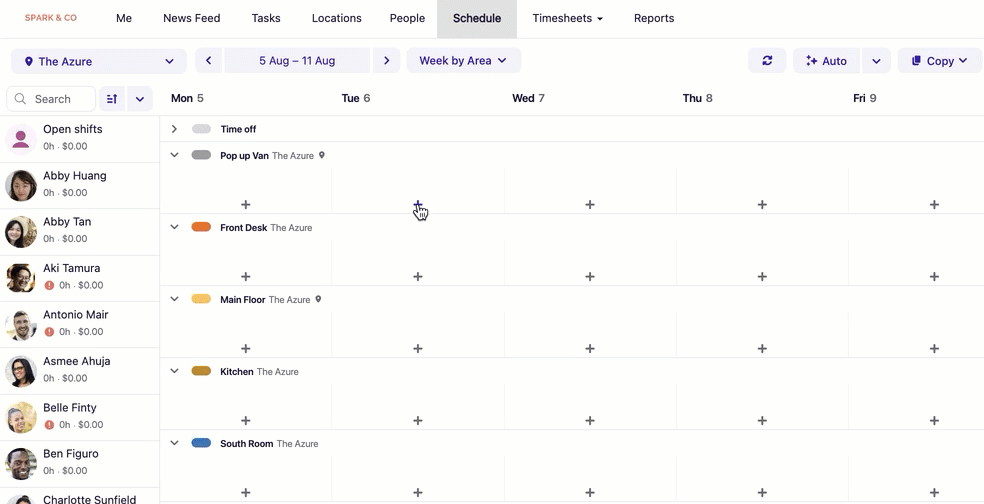
Task: Go to next week arrow
Action: (386, 61)
